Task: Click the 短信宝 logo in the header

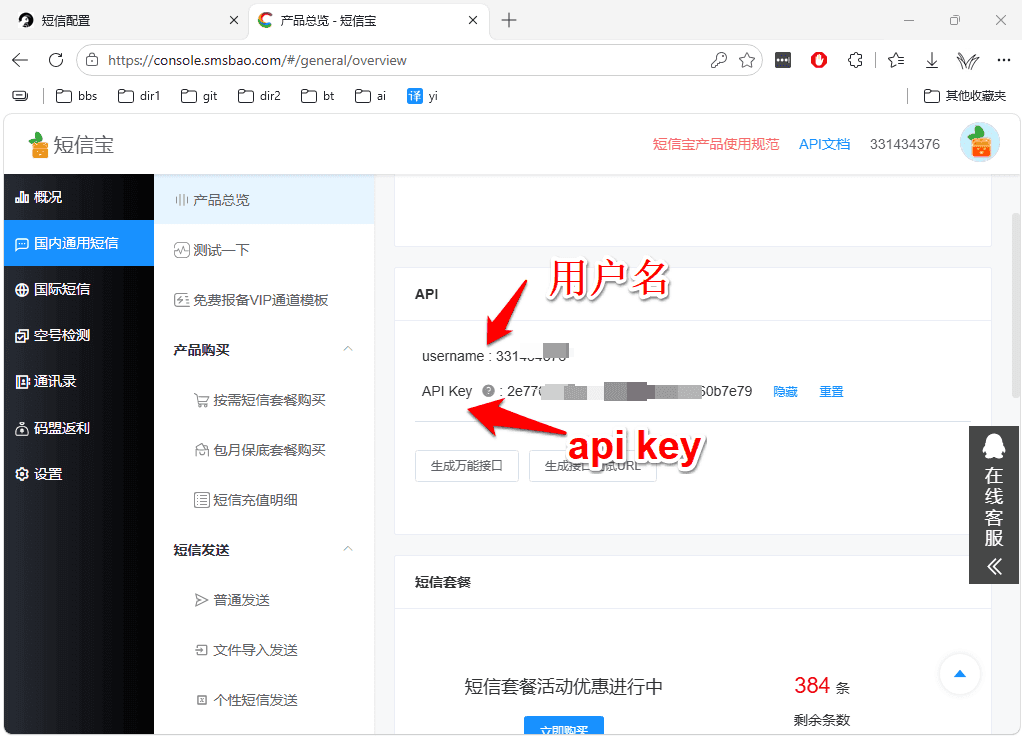Action: pyautogui.click(x=71, y=145)
